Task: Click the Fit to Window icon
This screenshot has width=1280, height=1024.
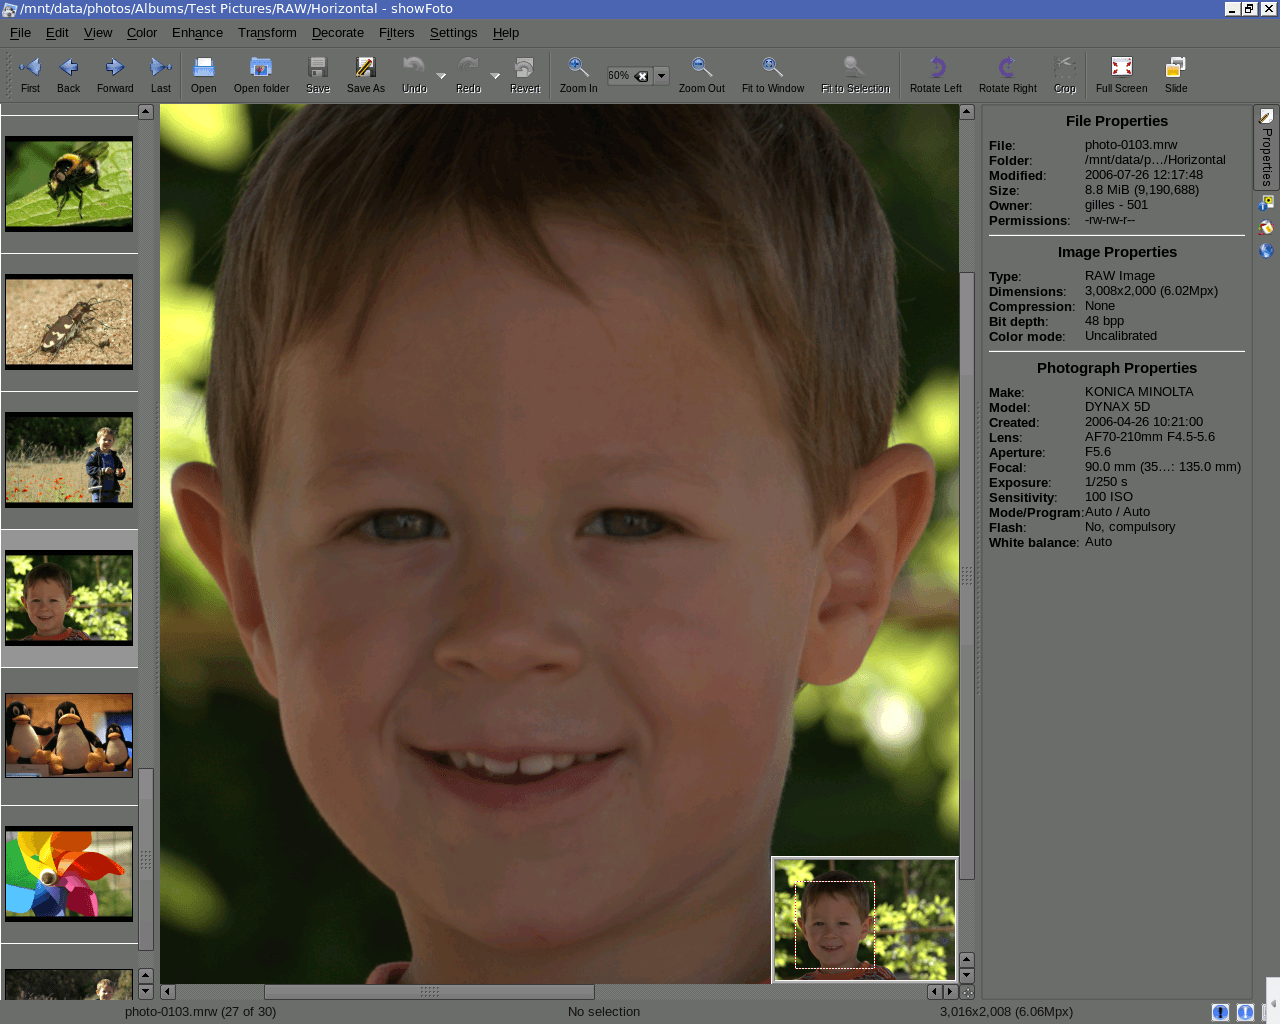Action: 772,68
